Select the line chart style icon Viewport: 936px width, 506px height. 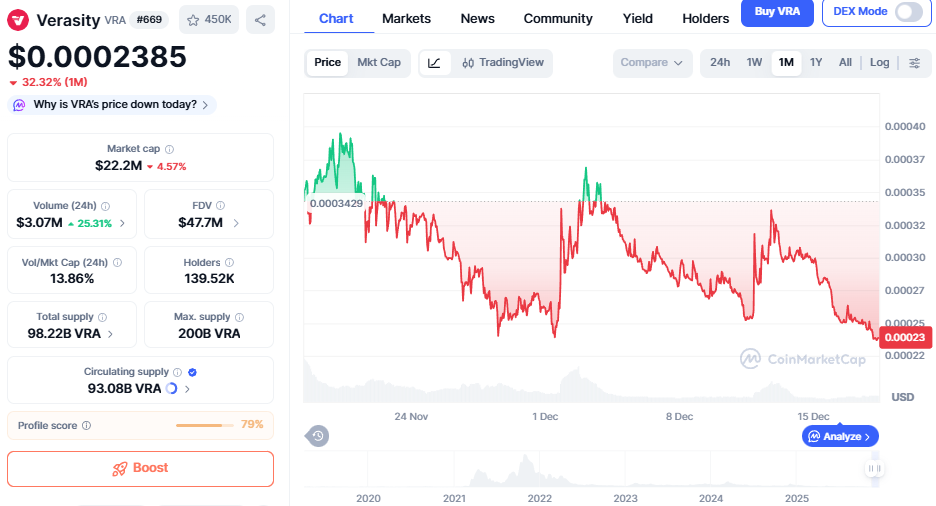(x=434, y=63)
